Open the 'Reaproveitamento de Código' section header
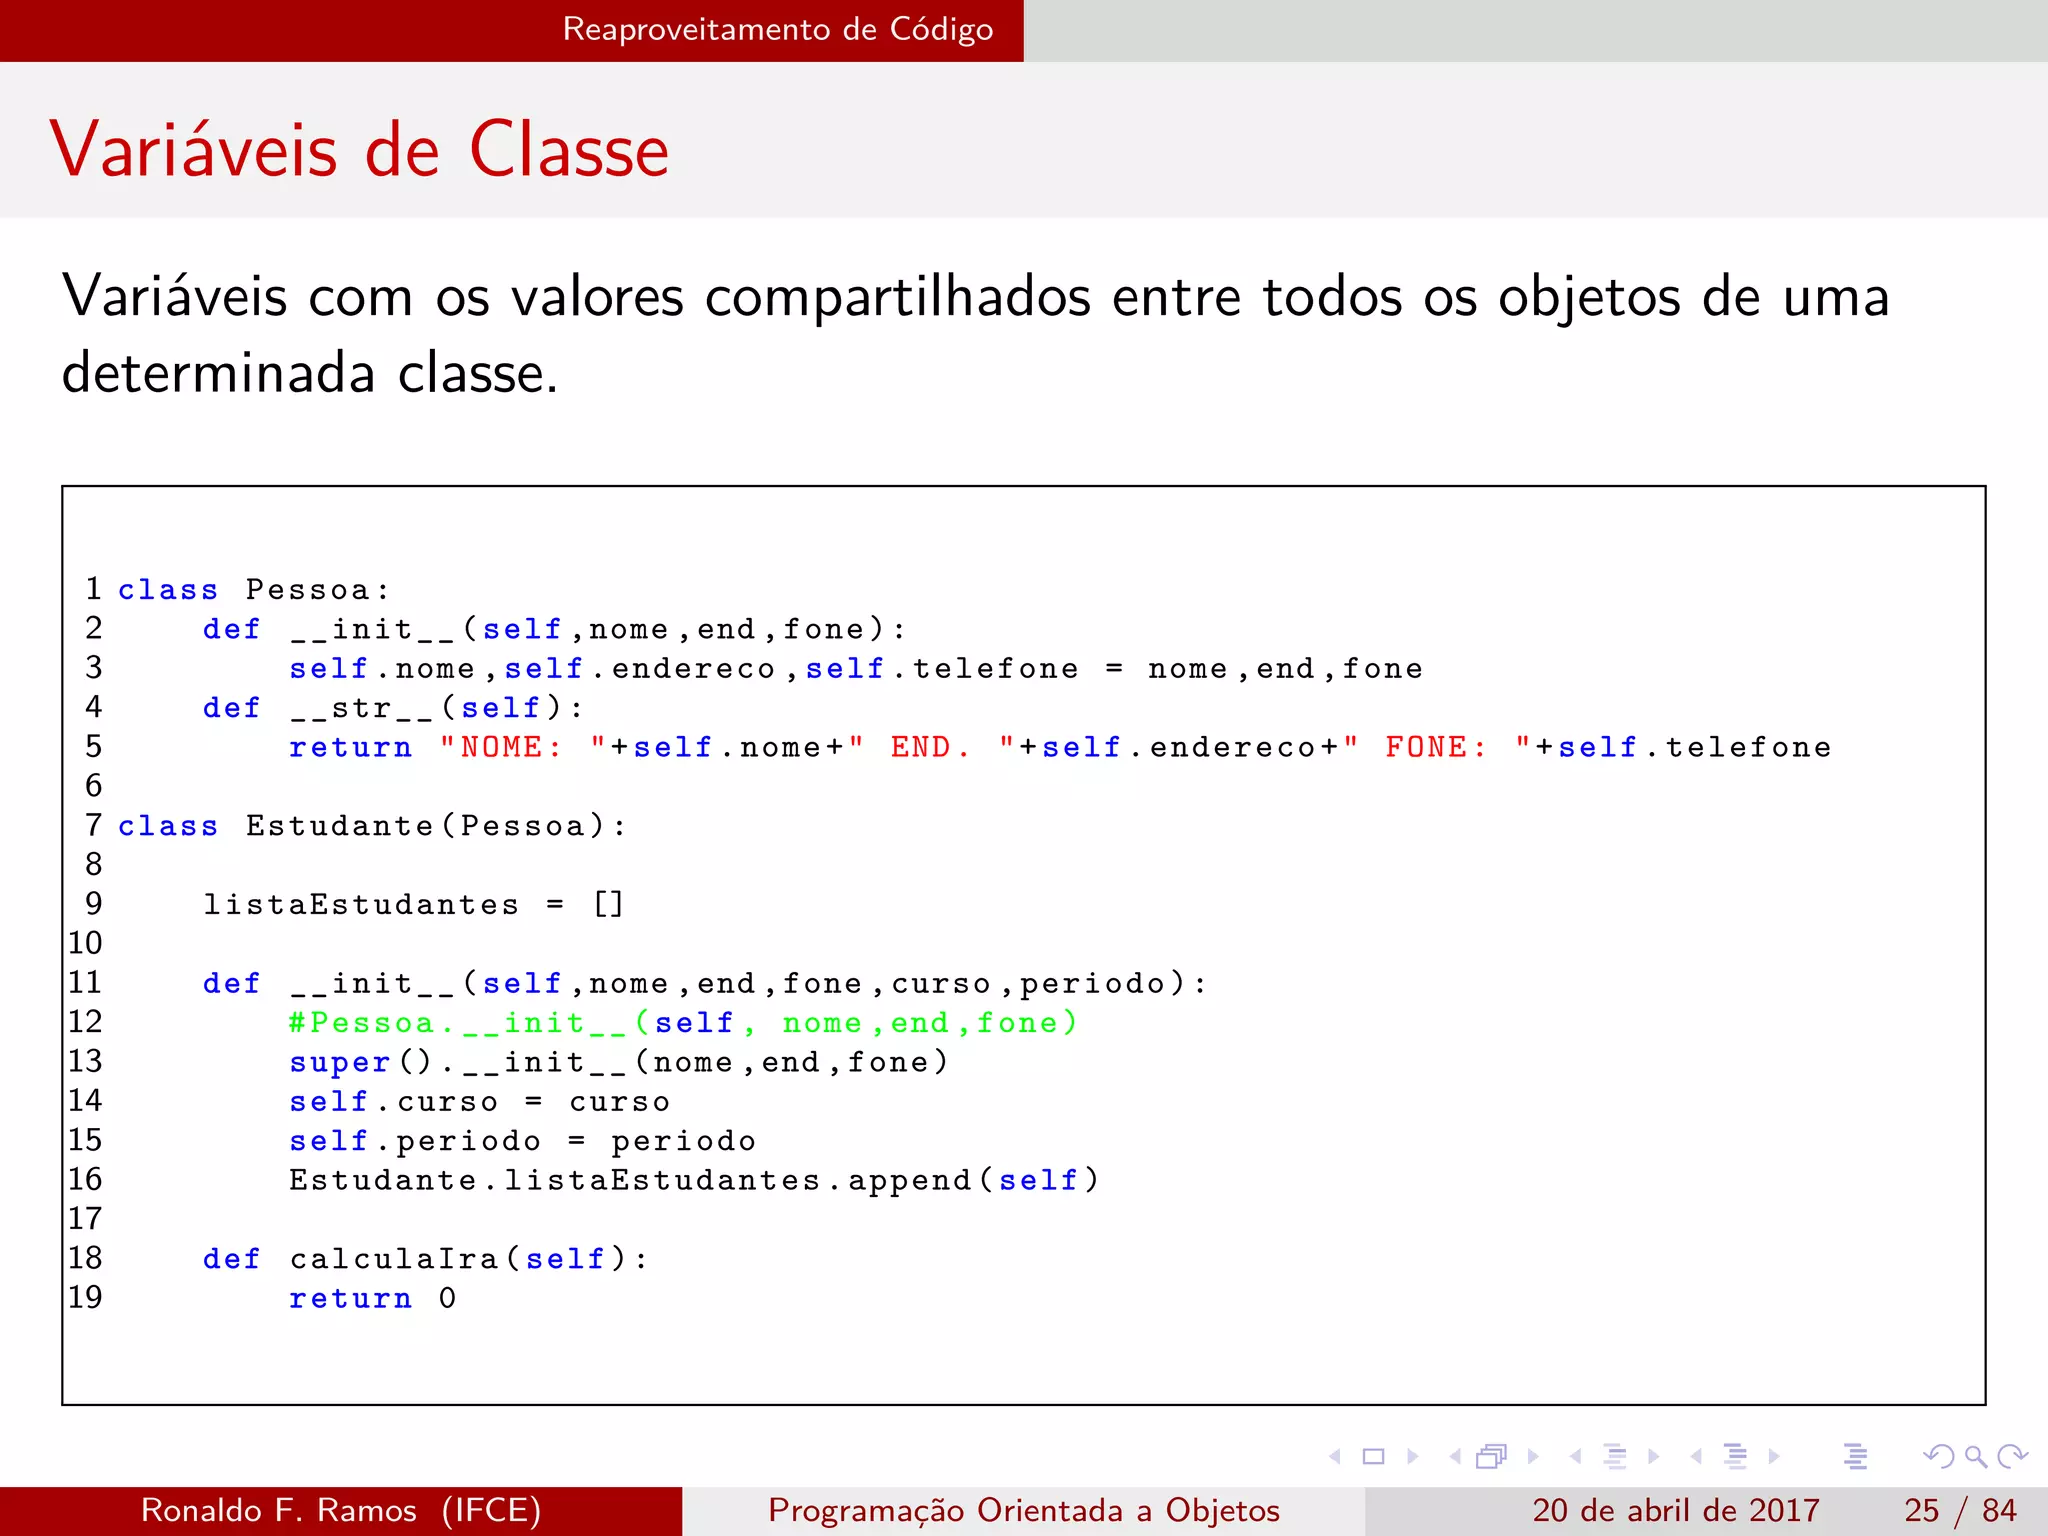The height and width of the screenshot is (1536, 2048). (778, 29)
